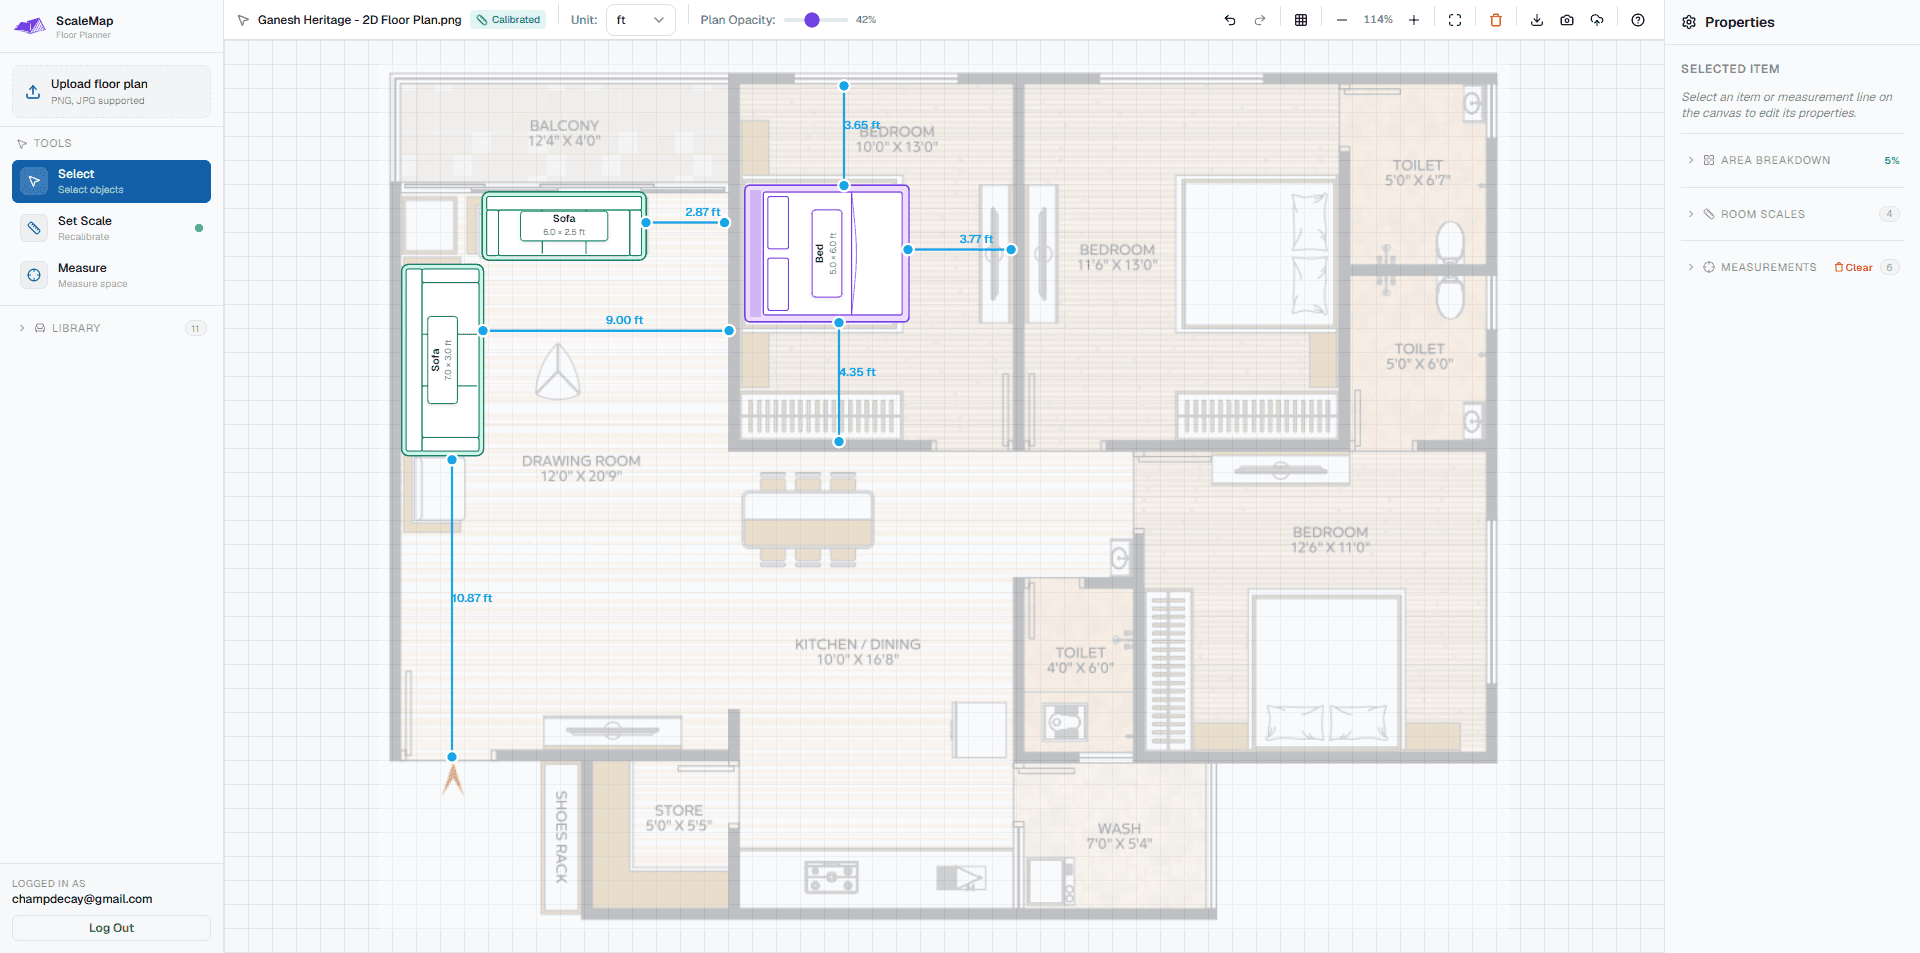1920x953 pixels.
Task: Select the 4.35 ft measurement label
Action: click(x=858, y=372)
